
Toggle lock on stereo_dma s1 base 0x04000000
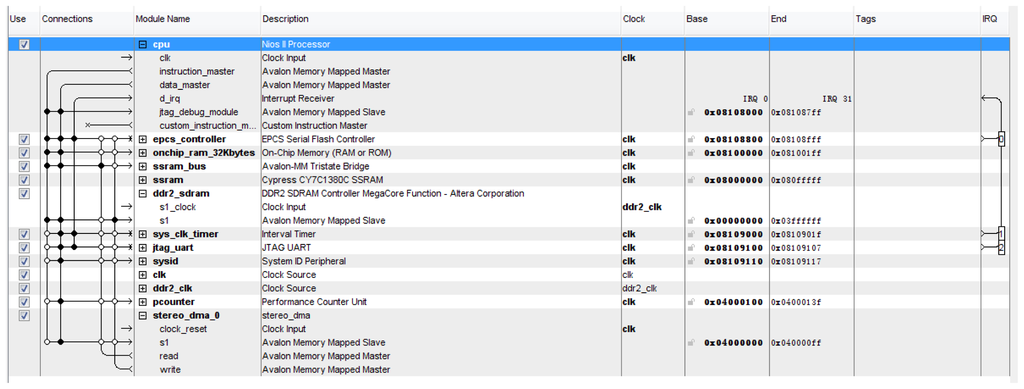pyautogui.click(x=692, y=343)
